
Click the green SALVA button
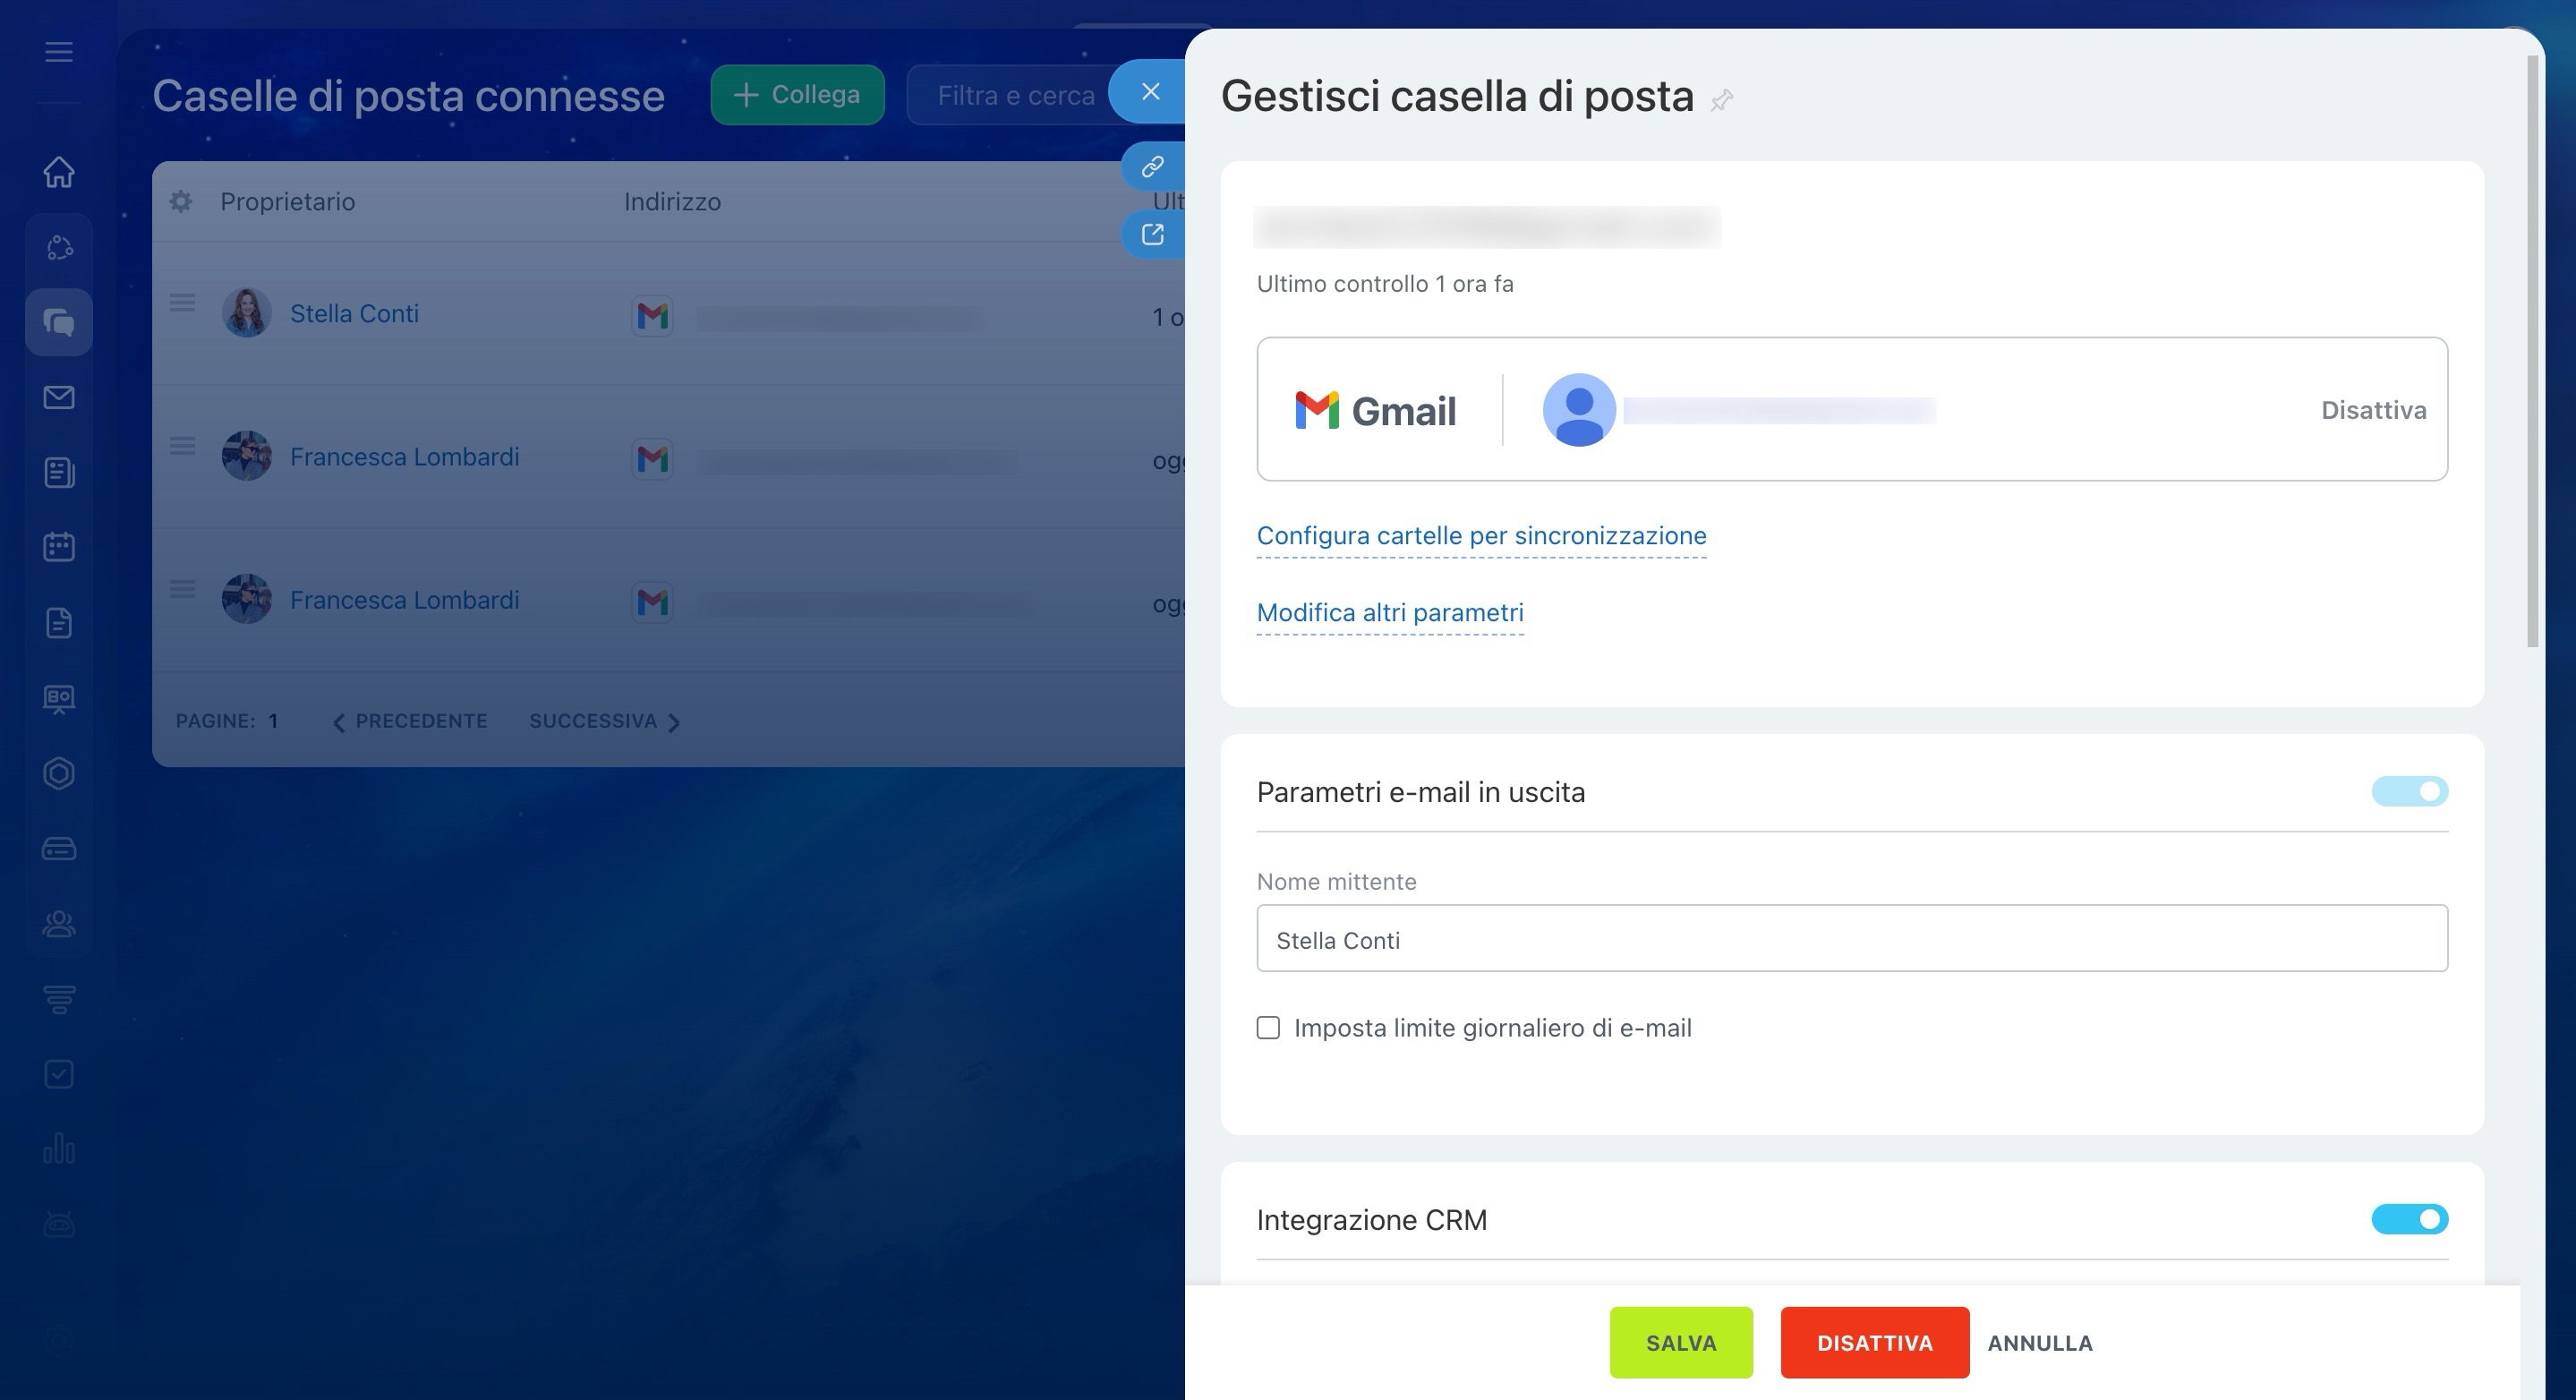pos(1681,1343)
